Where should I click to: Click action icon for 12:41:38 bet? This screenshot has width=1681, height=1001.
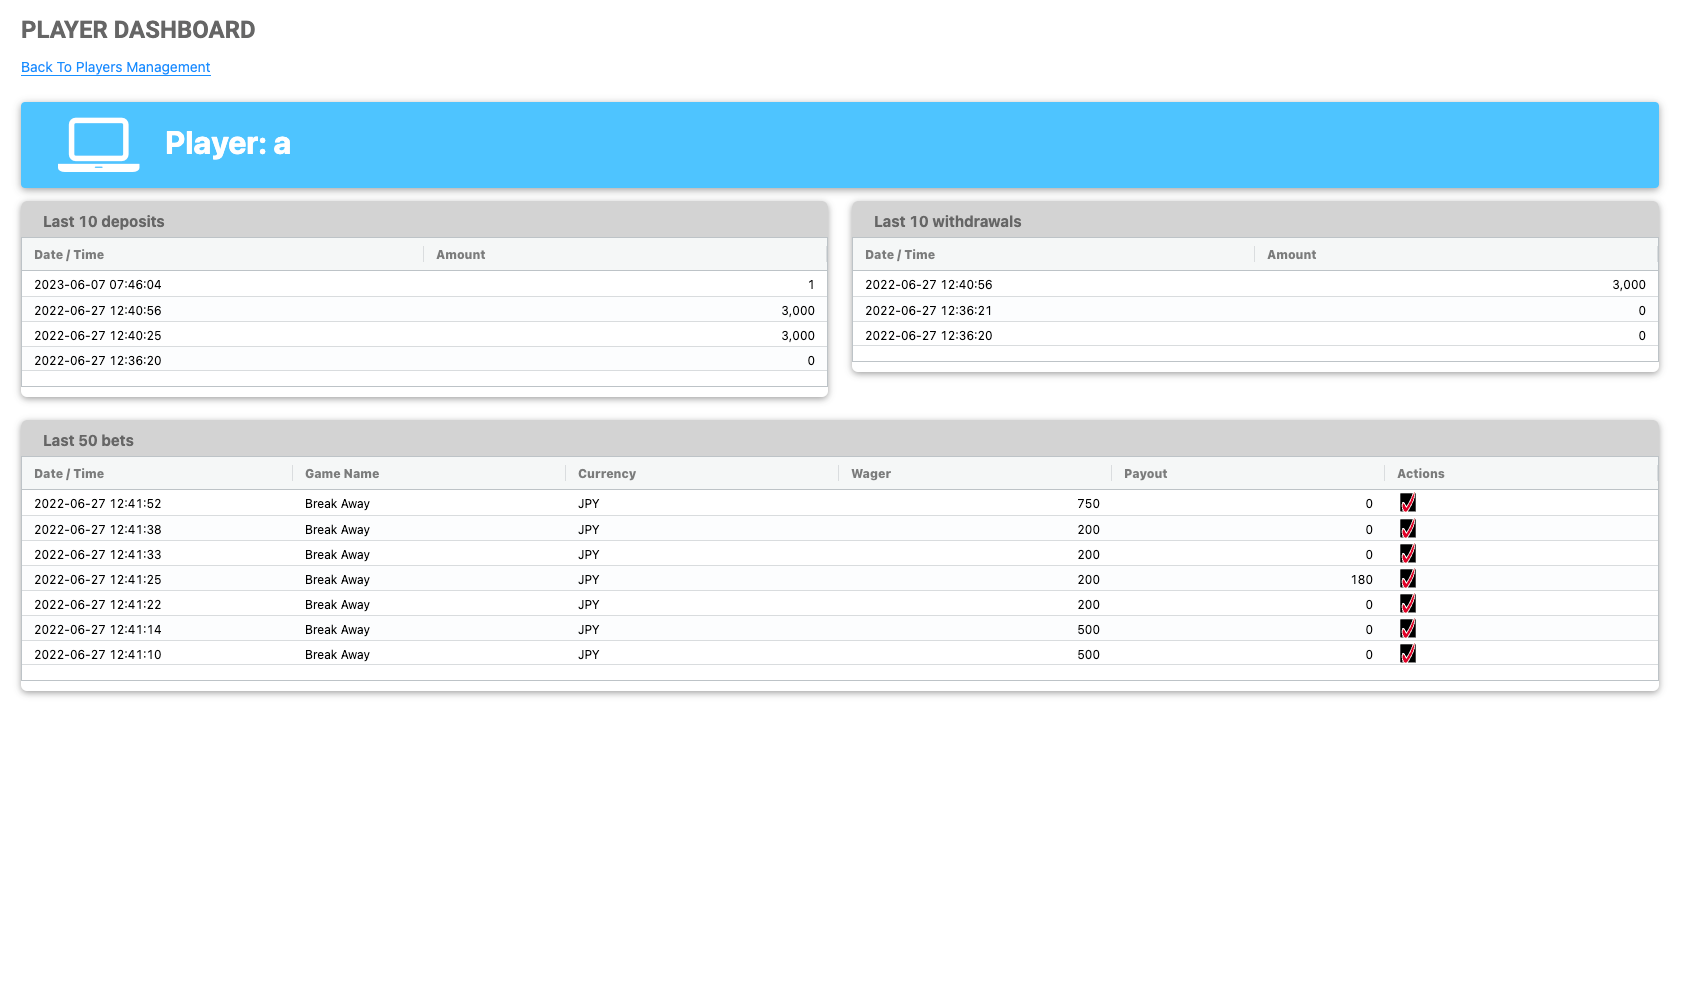[x=1407, y=529]
